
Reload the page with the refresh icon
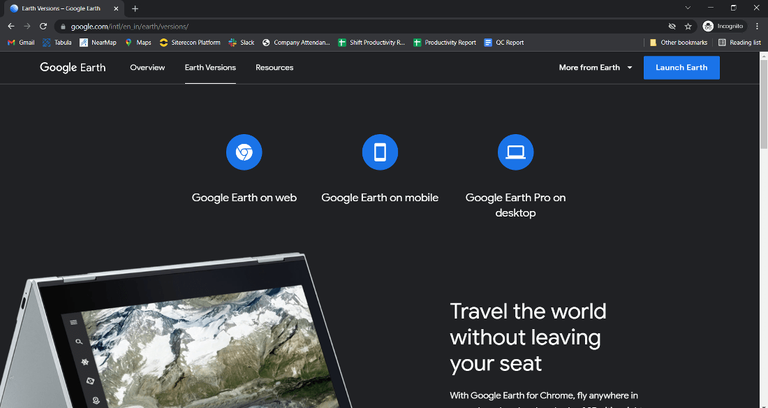point(43,26)
